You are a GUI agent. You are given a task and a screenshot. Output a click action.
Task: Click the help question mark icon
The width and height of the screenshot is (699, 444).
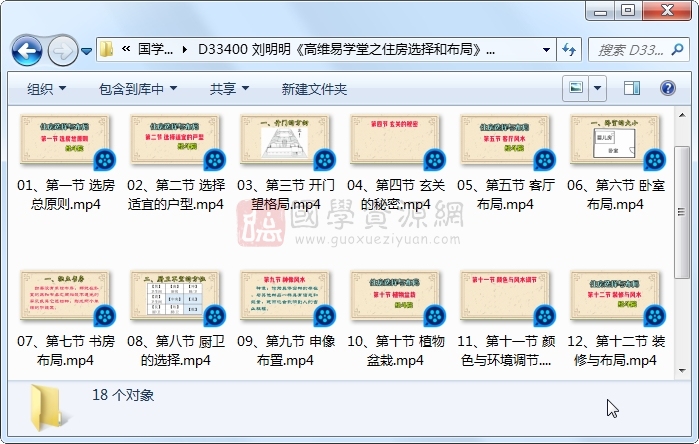669,89
